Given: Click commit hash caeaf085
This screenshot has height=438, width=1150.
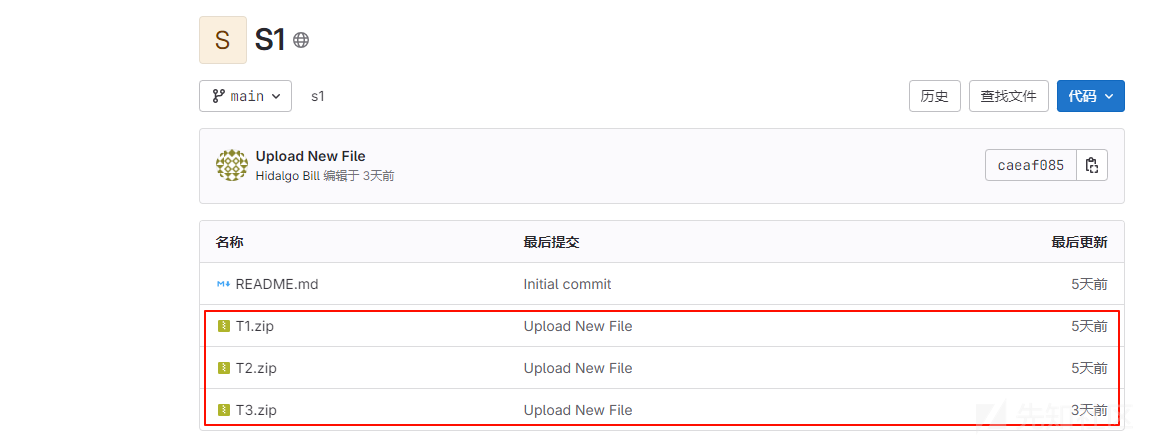Looking at the screenshot, I should [1030, 165].
